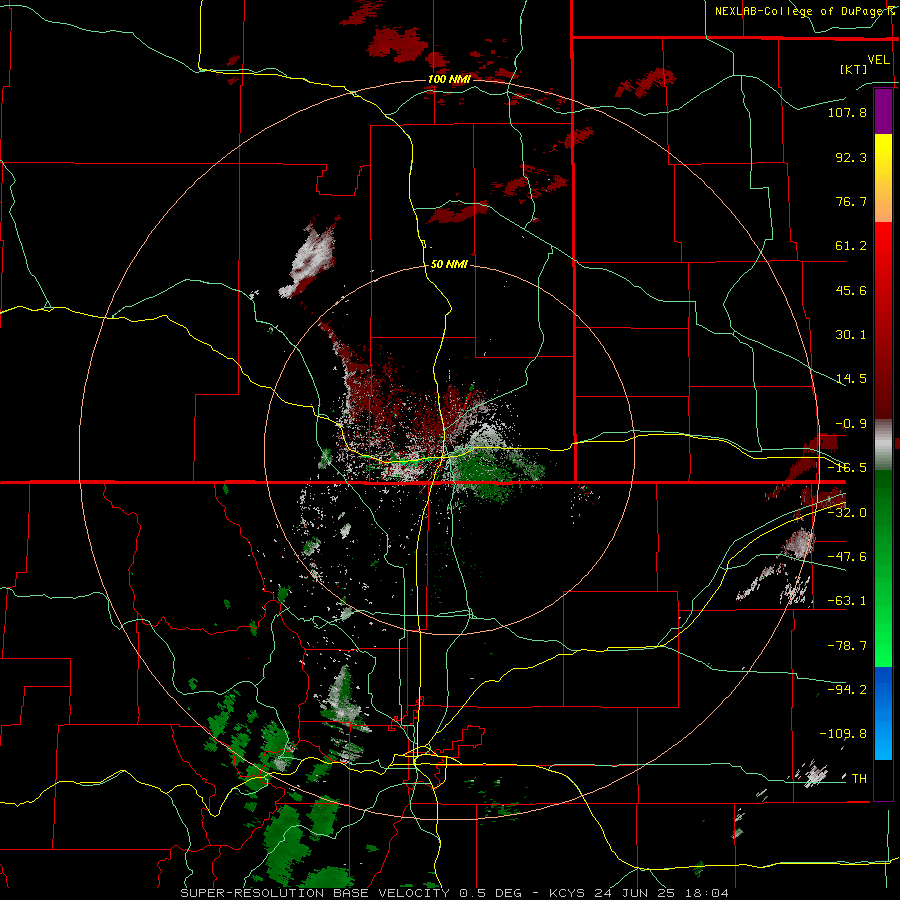Click the -16.5 velocity scale value
Viewport: 900px width, 900px height.
tap(847, 468)
